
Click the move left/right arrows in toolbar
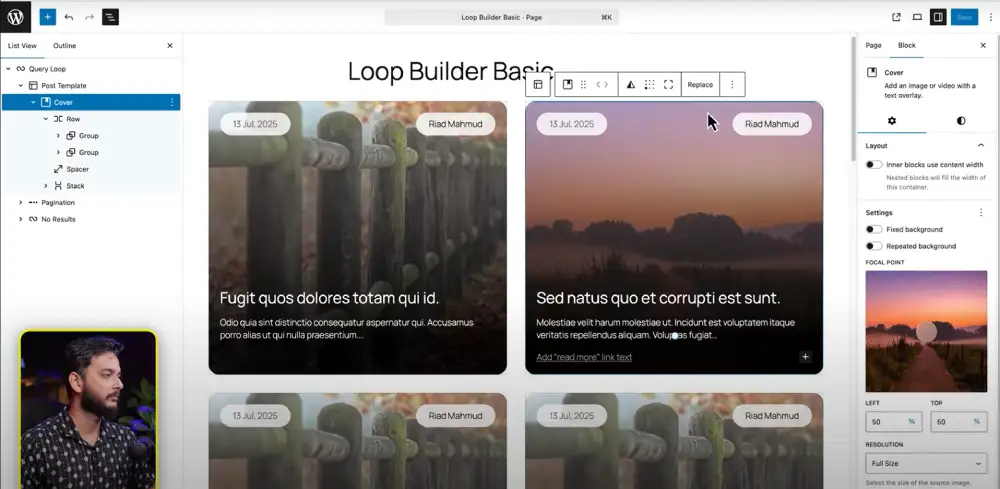[x=602, y=84]
